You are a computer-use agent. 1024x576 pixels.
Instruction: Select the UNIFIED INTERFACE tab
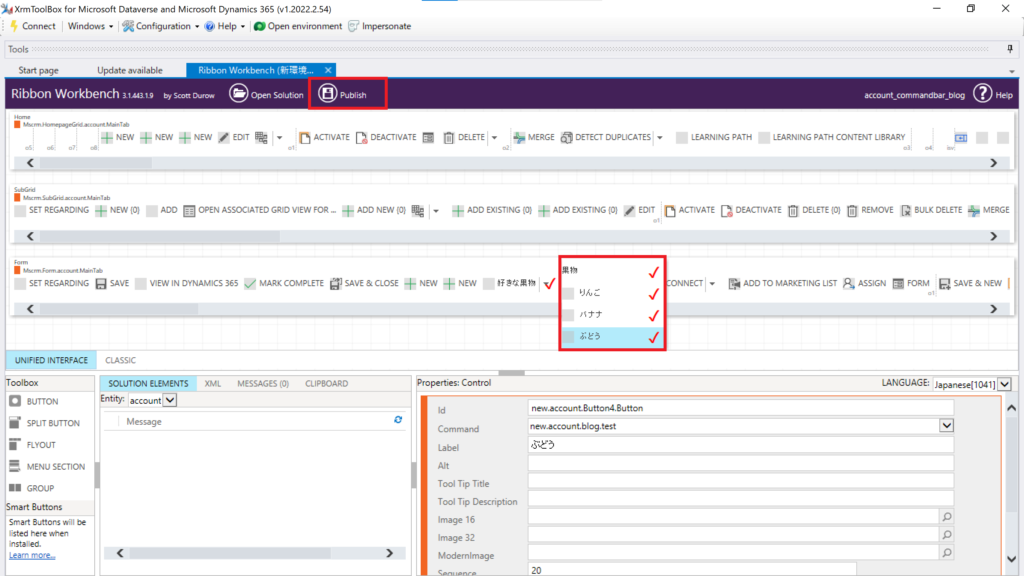tap(51, 360)
